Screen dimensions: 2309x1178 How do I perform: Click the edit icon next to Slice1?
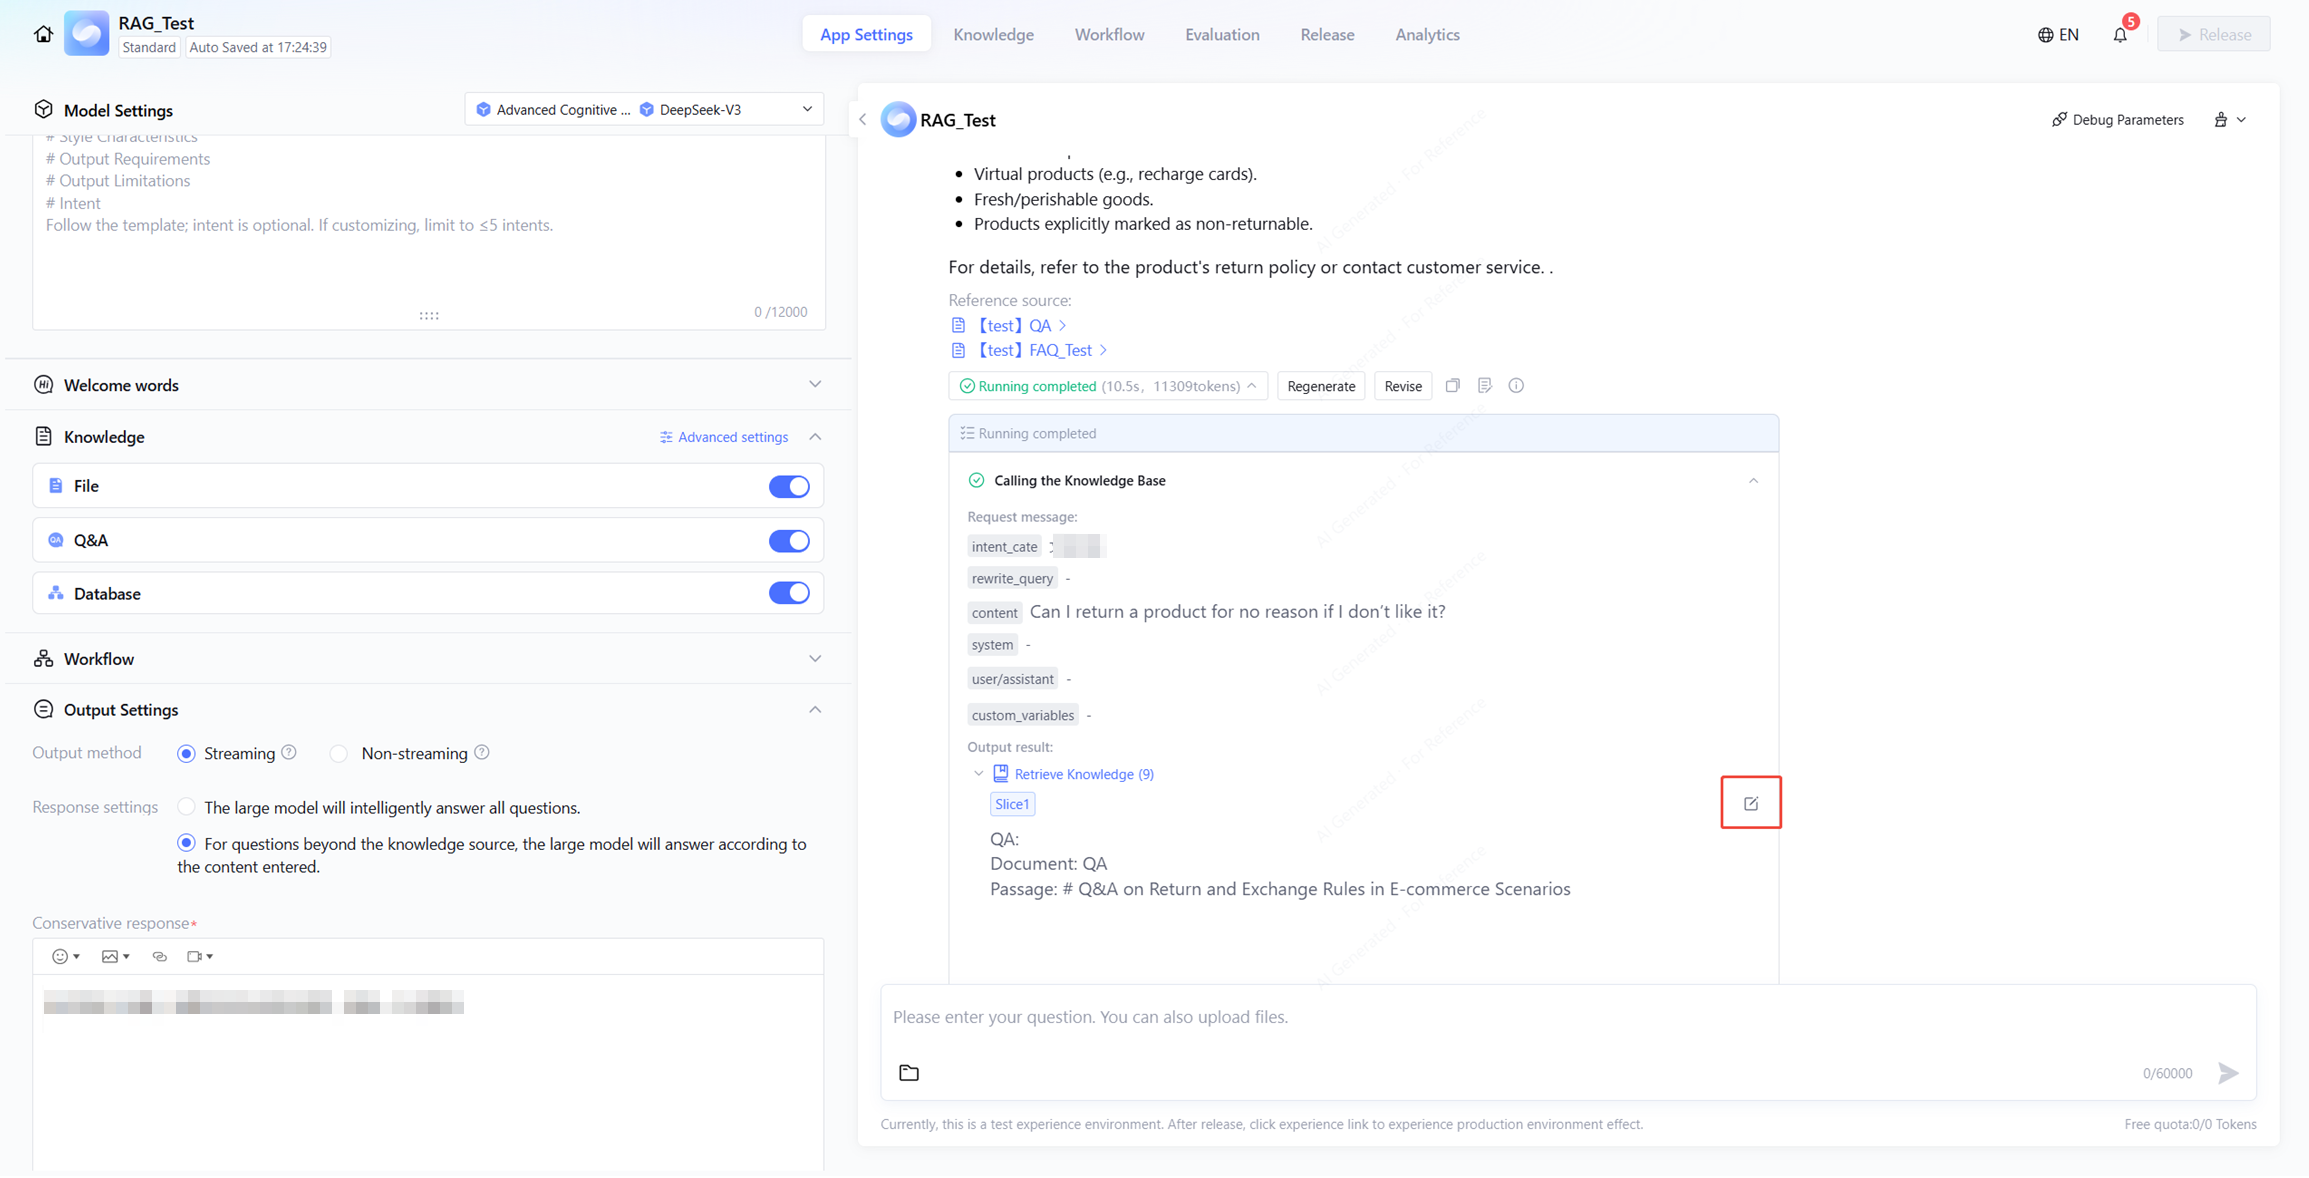point(1750,803)
